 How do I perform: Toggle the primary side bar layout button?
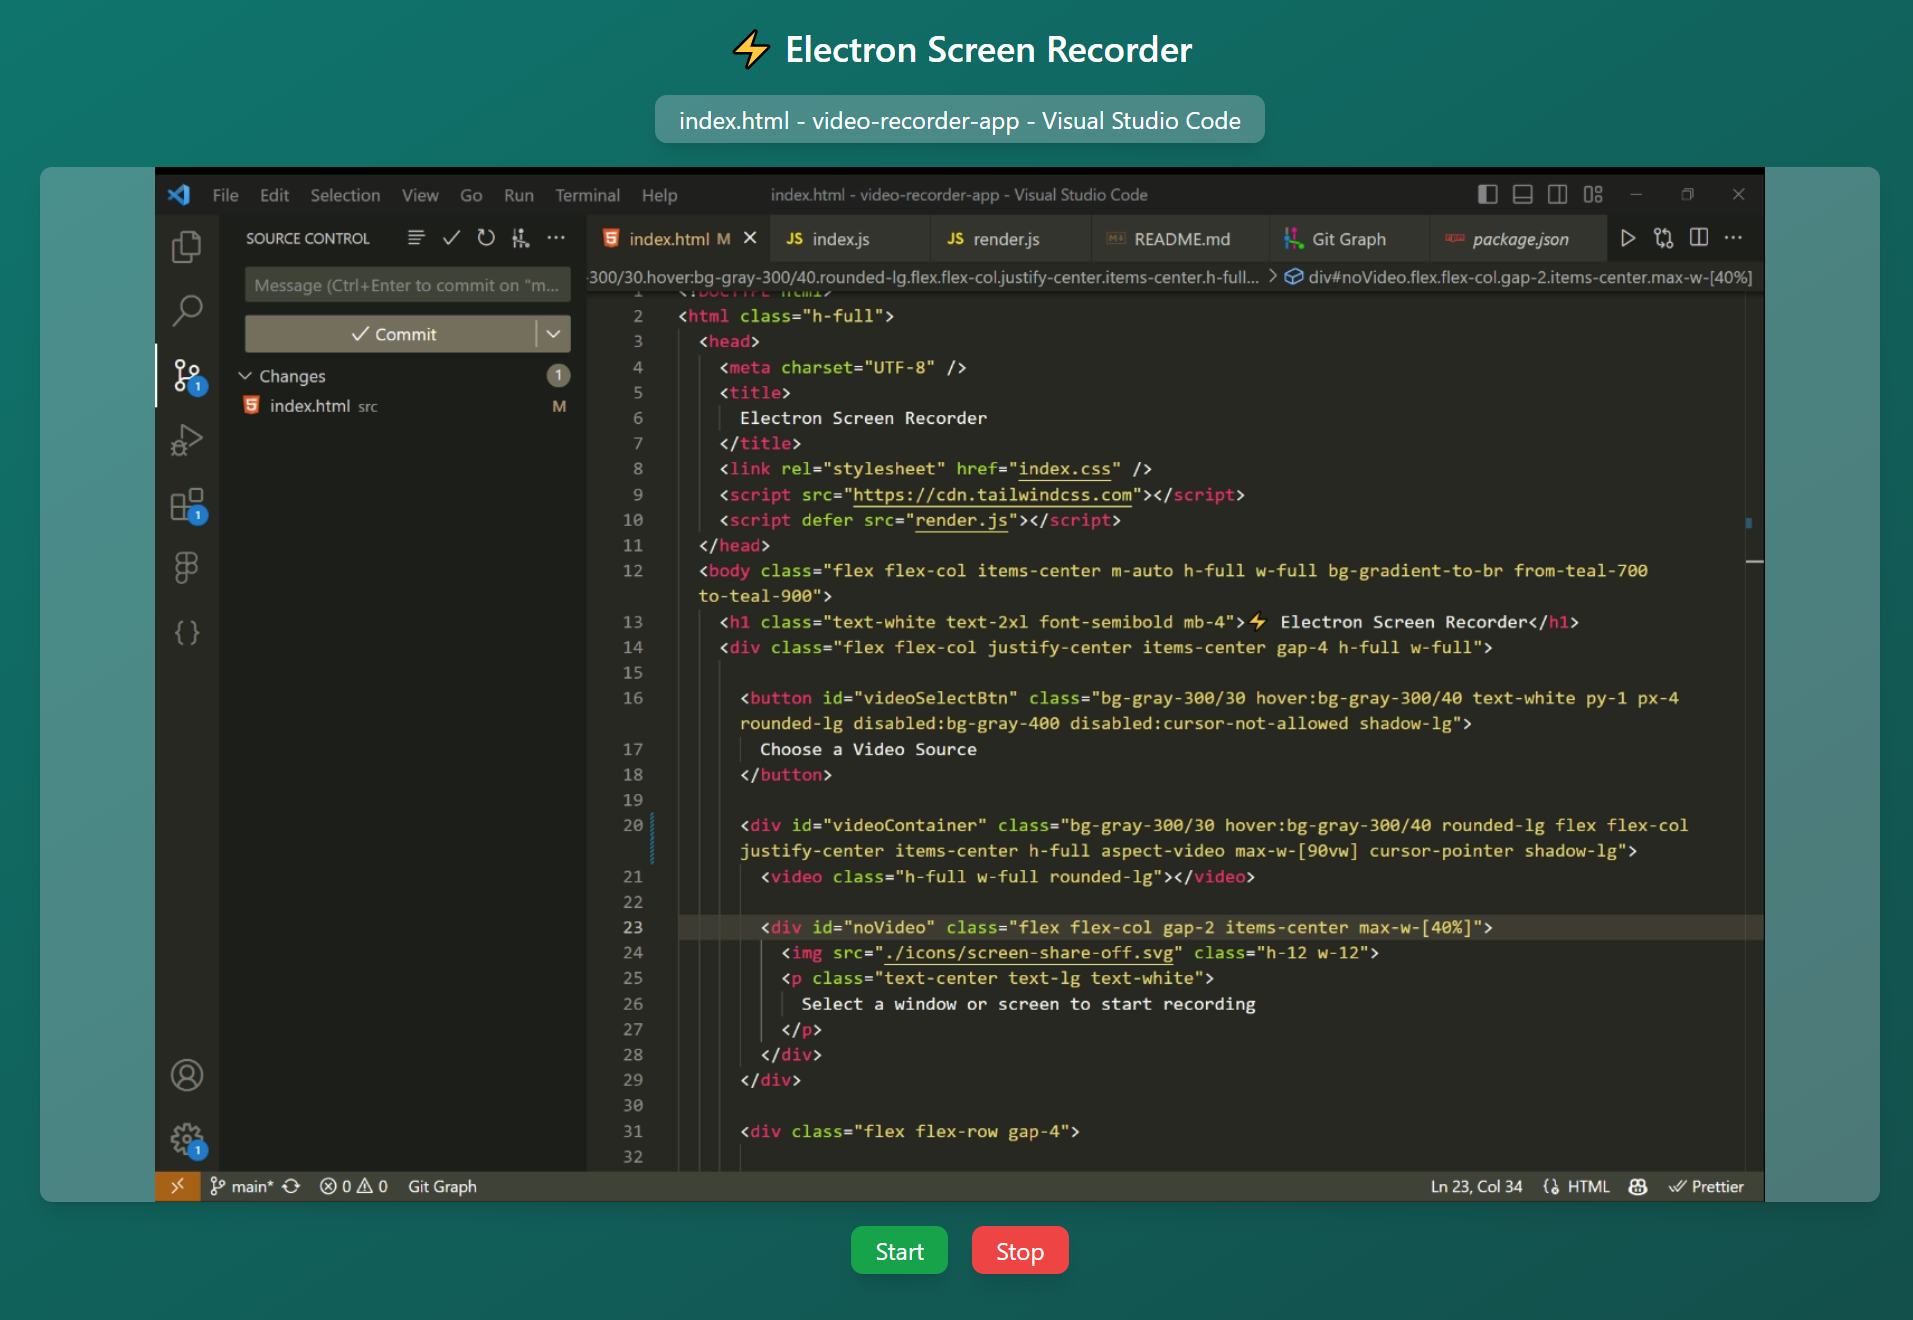point(1488,194)
